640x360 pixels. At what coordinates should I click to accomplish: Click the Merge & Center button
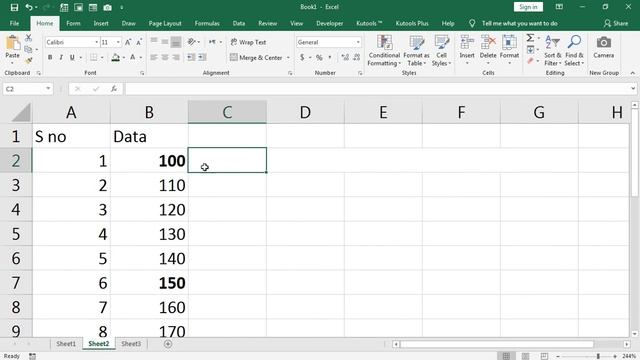[256, 58]
